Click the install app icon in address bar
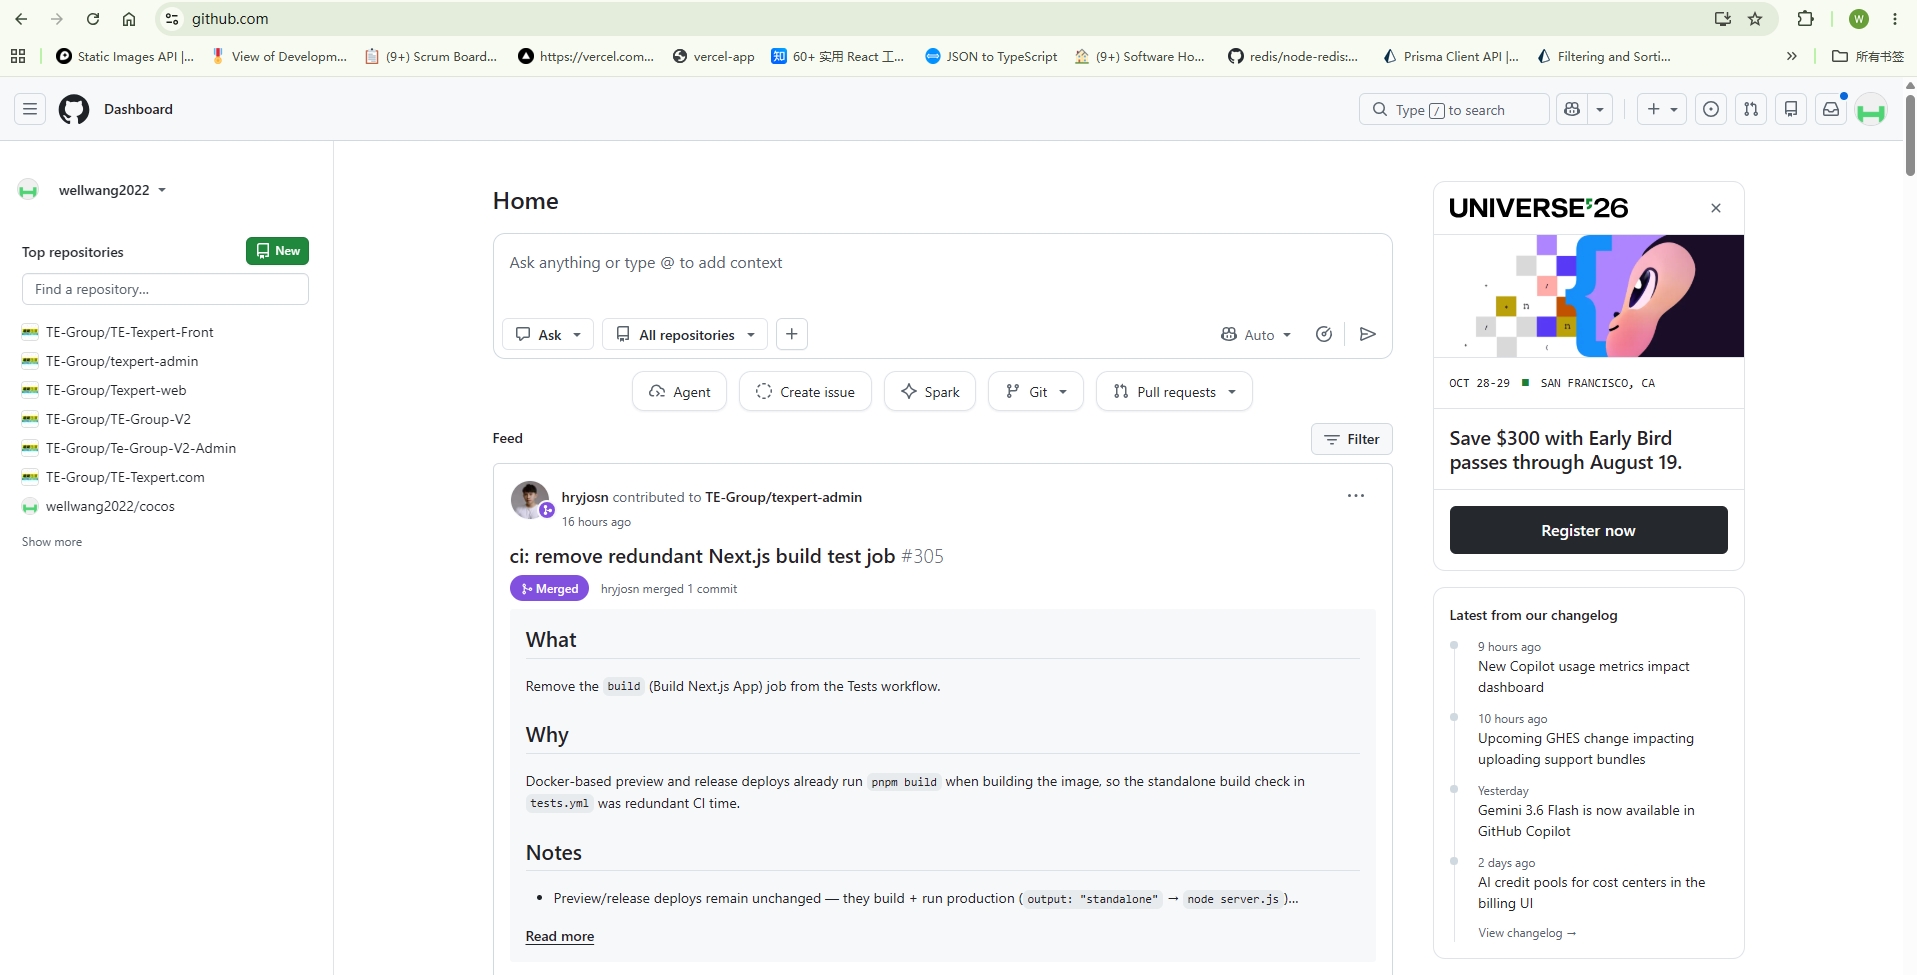Image resolution: width=1917 pixels, height=975 pixels. pos(1722,19)
